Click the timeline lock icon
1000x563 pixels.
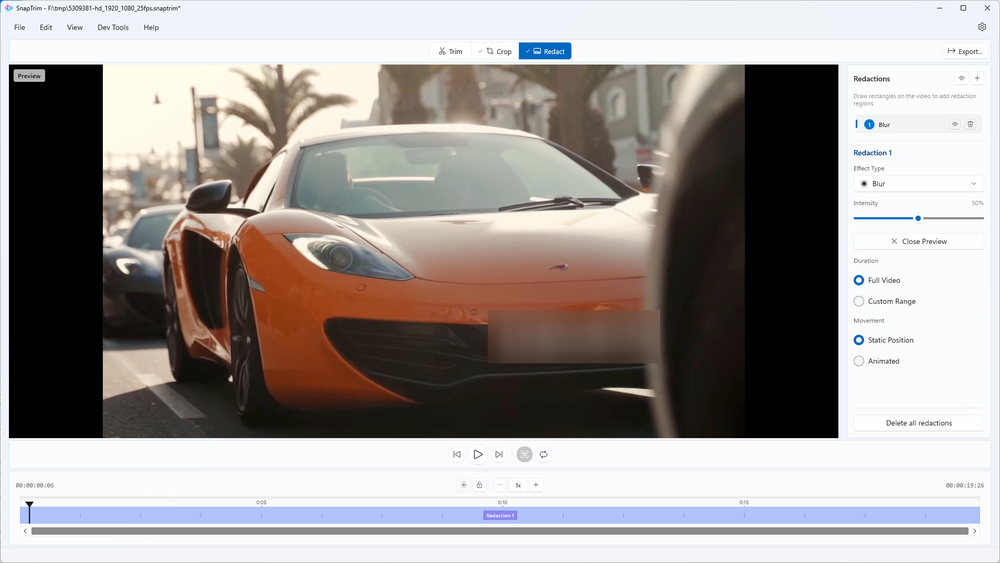tap(479, 485)
